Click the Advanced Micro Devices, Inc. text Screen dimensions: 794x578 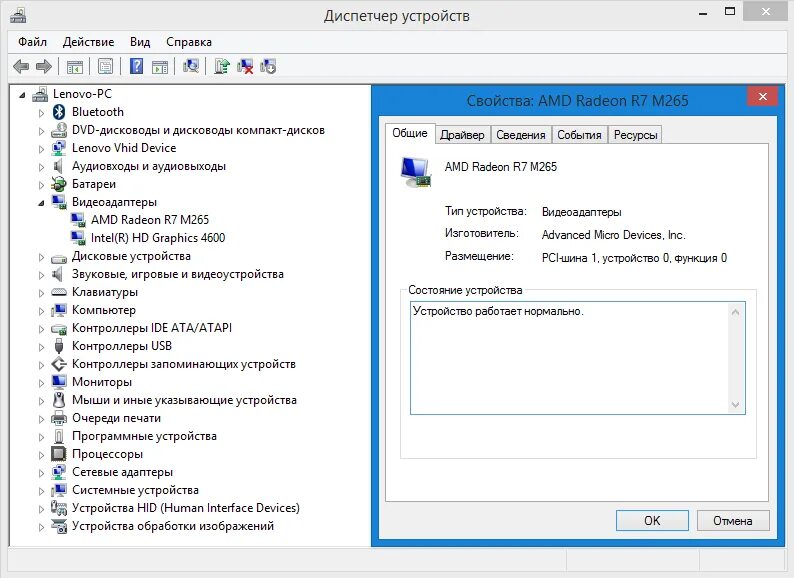click(613, 235)
